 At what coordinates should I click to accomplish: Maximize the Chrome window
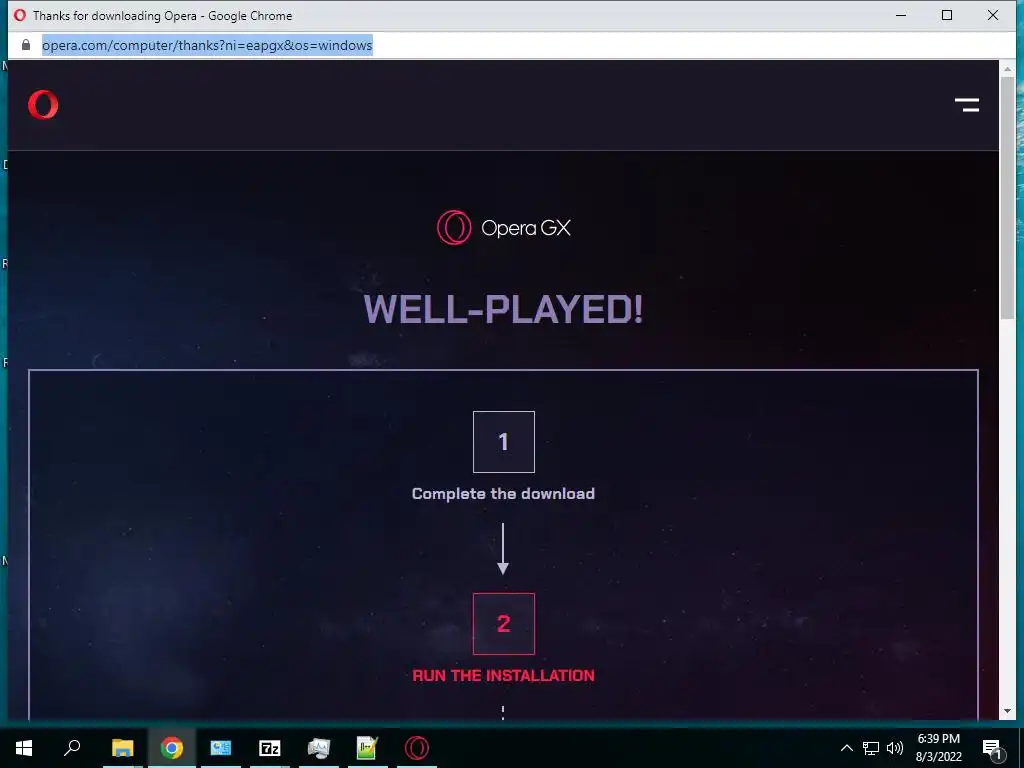point(947,15)
